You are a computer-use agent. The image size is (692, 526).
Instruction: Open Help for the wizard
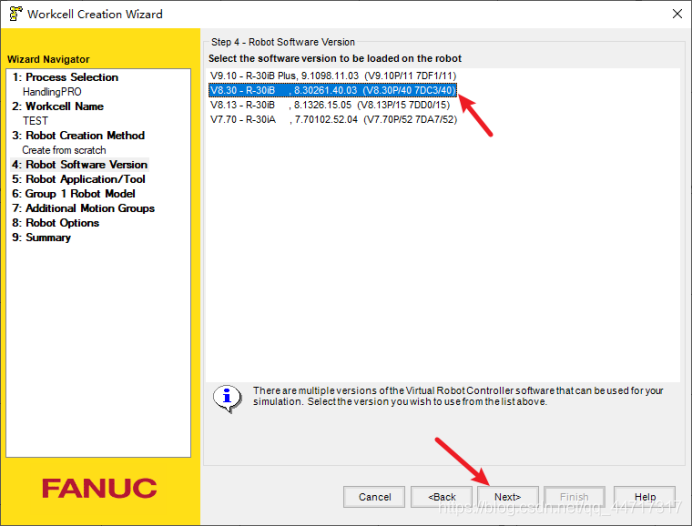tap(645, 497)
